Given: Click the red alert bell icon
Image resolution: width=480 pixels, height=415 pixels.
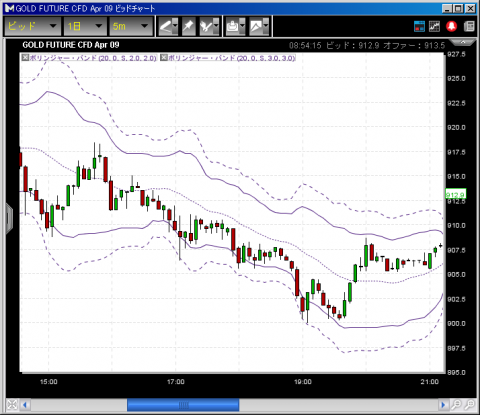Looking at the screenshot, I should tap(452, 26).
